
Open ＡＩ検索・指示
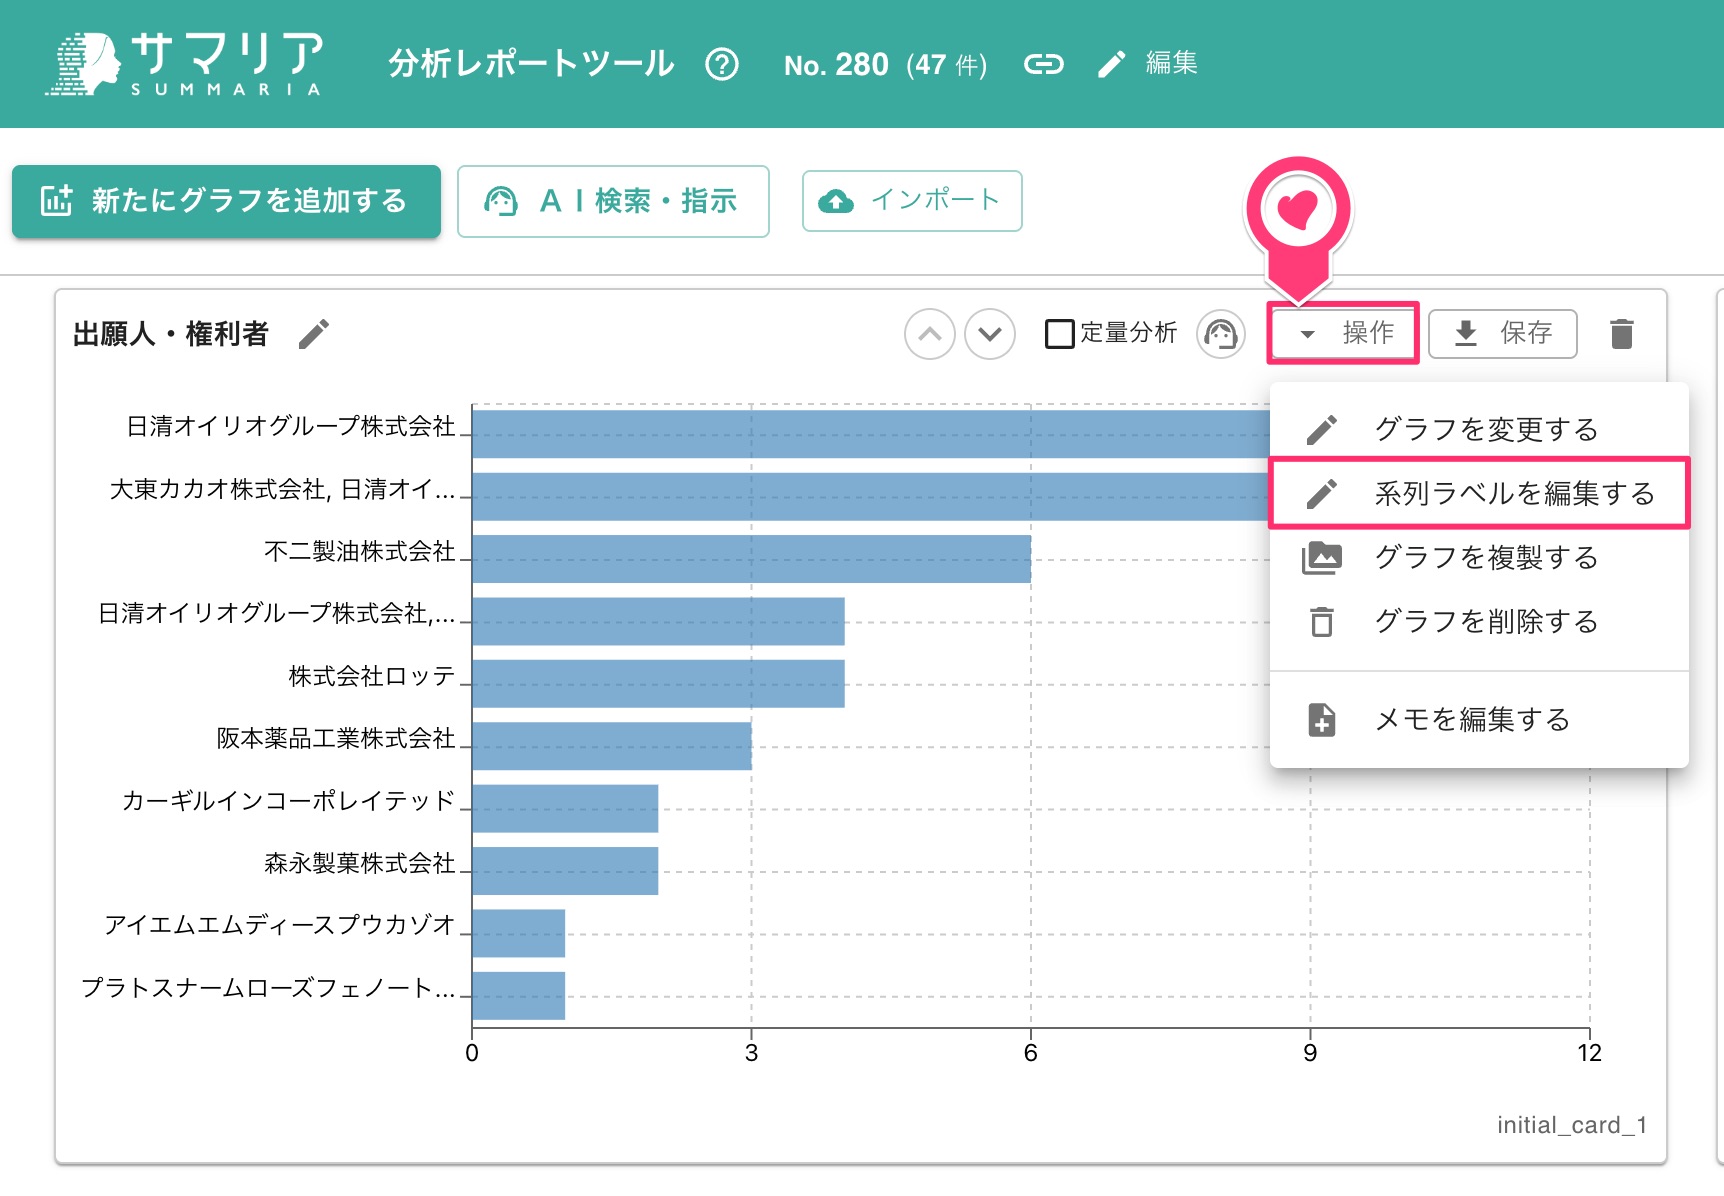point(613,201)
